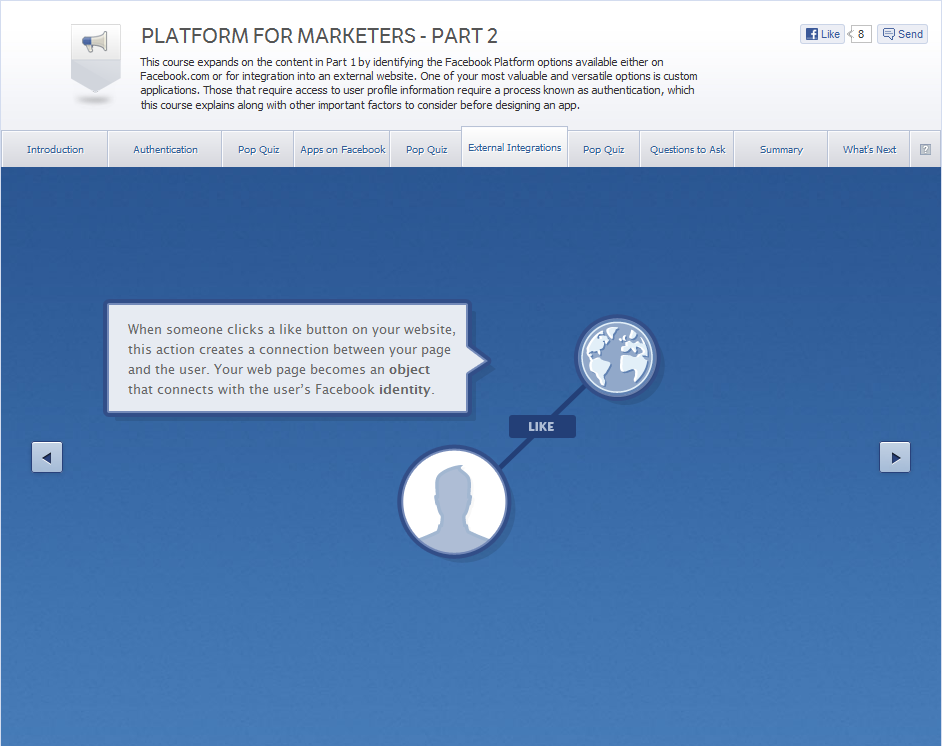Select the Apps on Facebook tab
Viewport: 942px width, 746px height.
342,150
